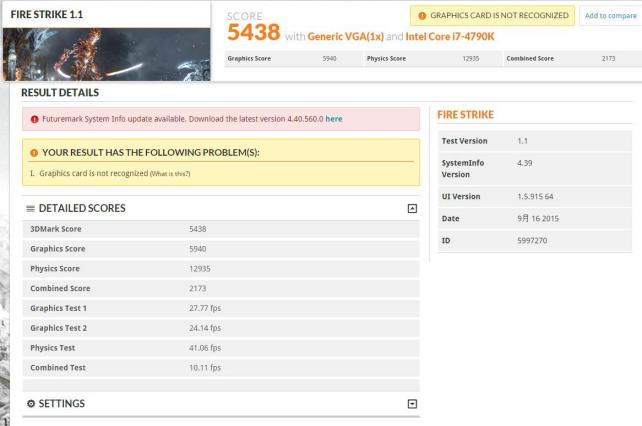Click the orange warning icon in the not recognized banner
Screen dimensions: 642x426
422,16
